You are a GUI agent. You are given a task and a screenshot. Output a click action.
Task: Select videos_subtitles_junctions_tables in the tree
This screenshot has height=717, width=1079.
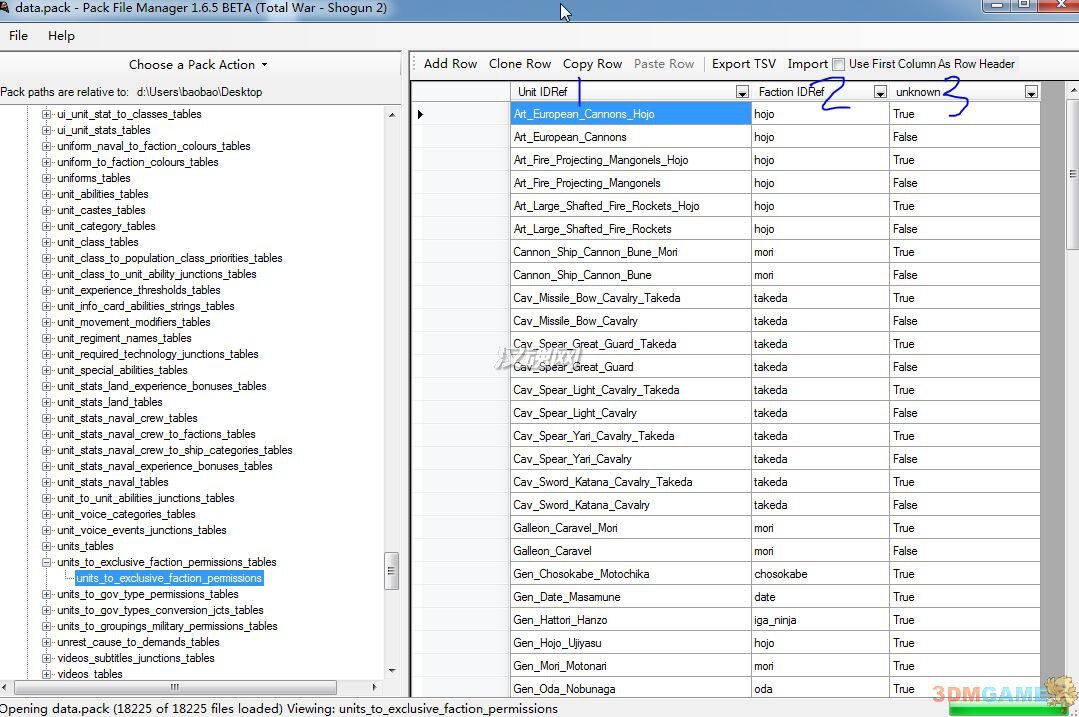pyautogui.click(x=136, y=658)
